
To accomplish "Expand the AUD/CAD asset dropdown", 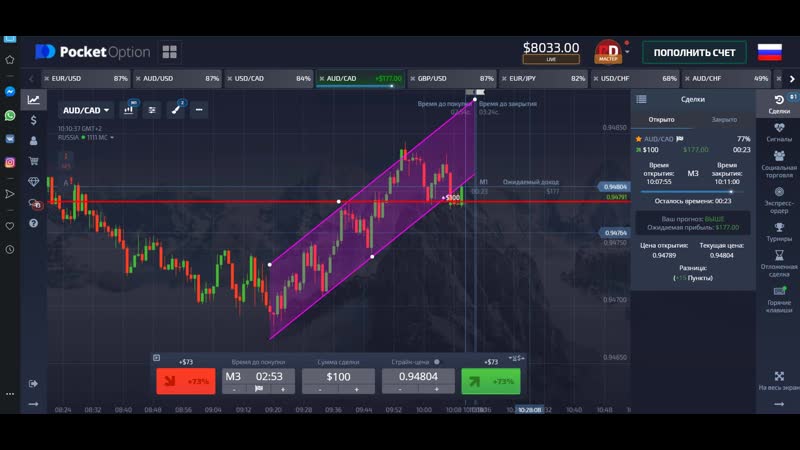I will click(86, 110).
